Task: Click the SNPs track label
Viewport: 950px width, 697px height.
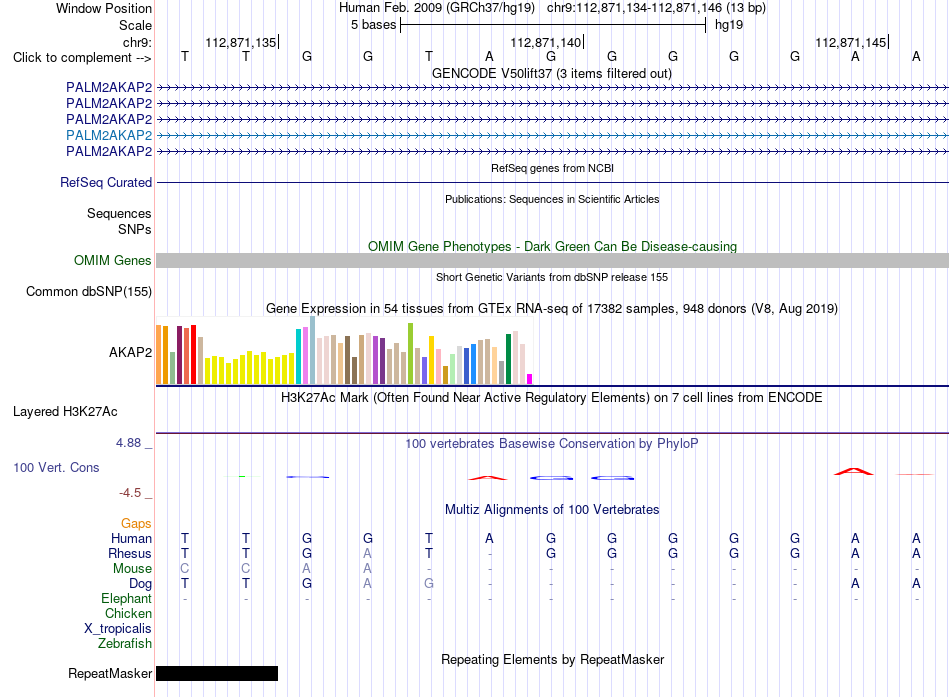Action: [135, 229]
